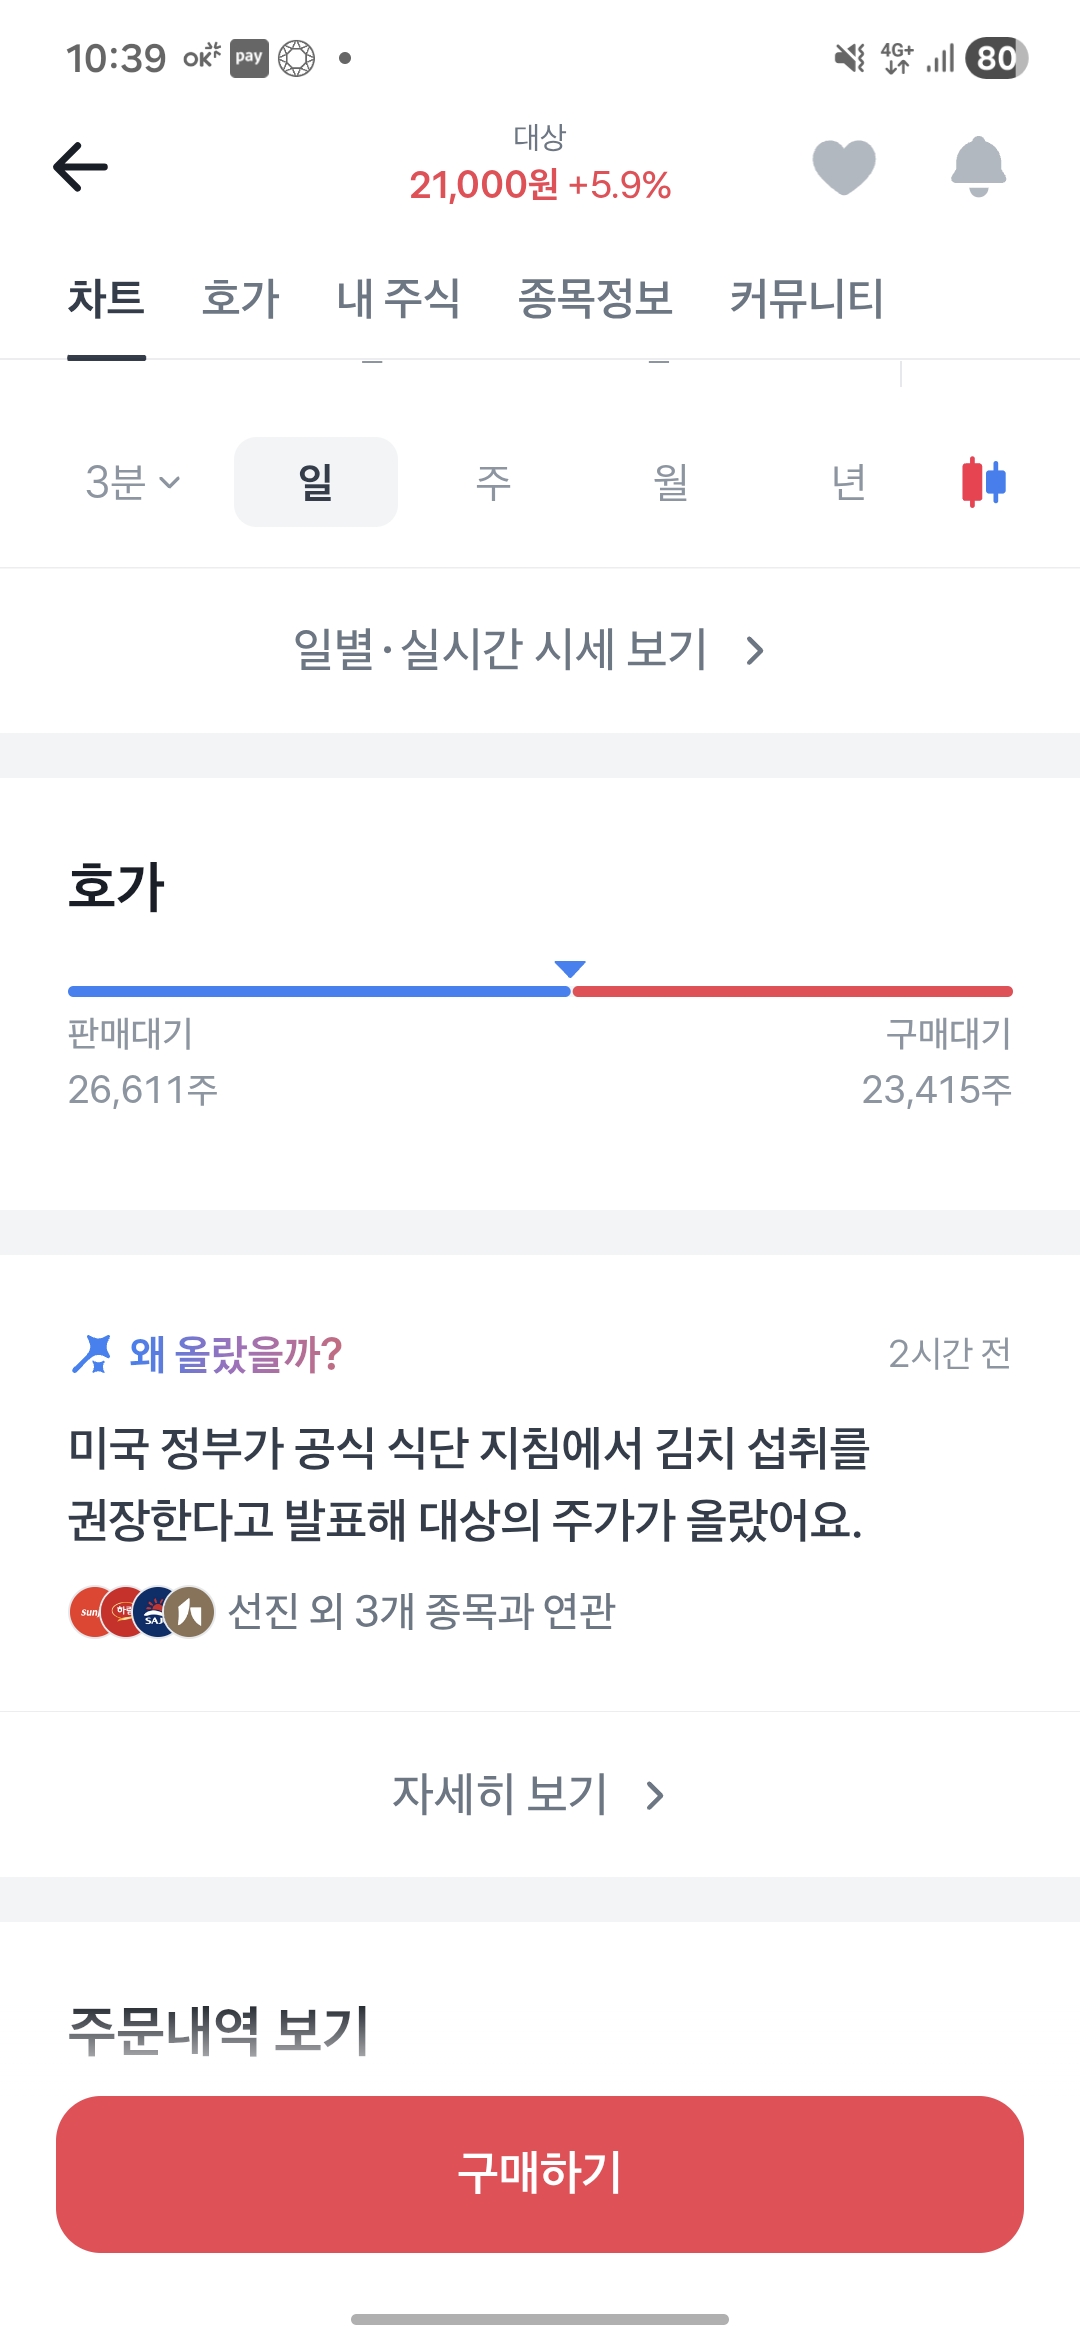Open the 3분 interval dropdown
Screen dimensions: 1080x2340
(132, 482)
